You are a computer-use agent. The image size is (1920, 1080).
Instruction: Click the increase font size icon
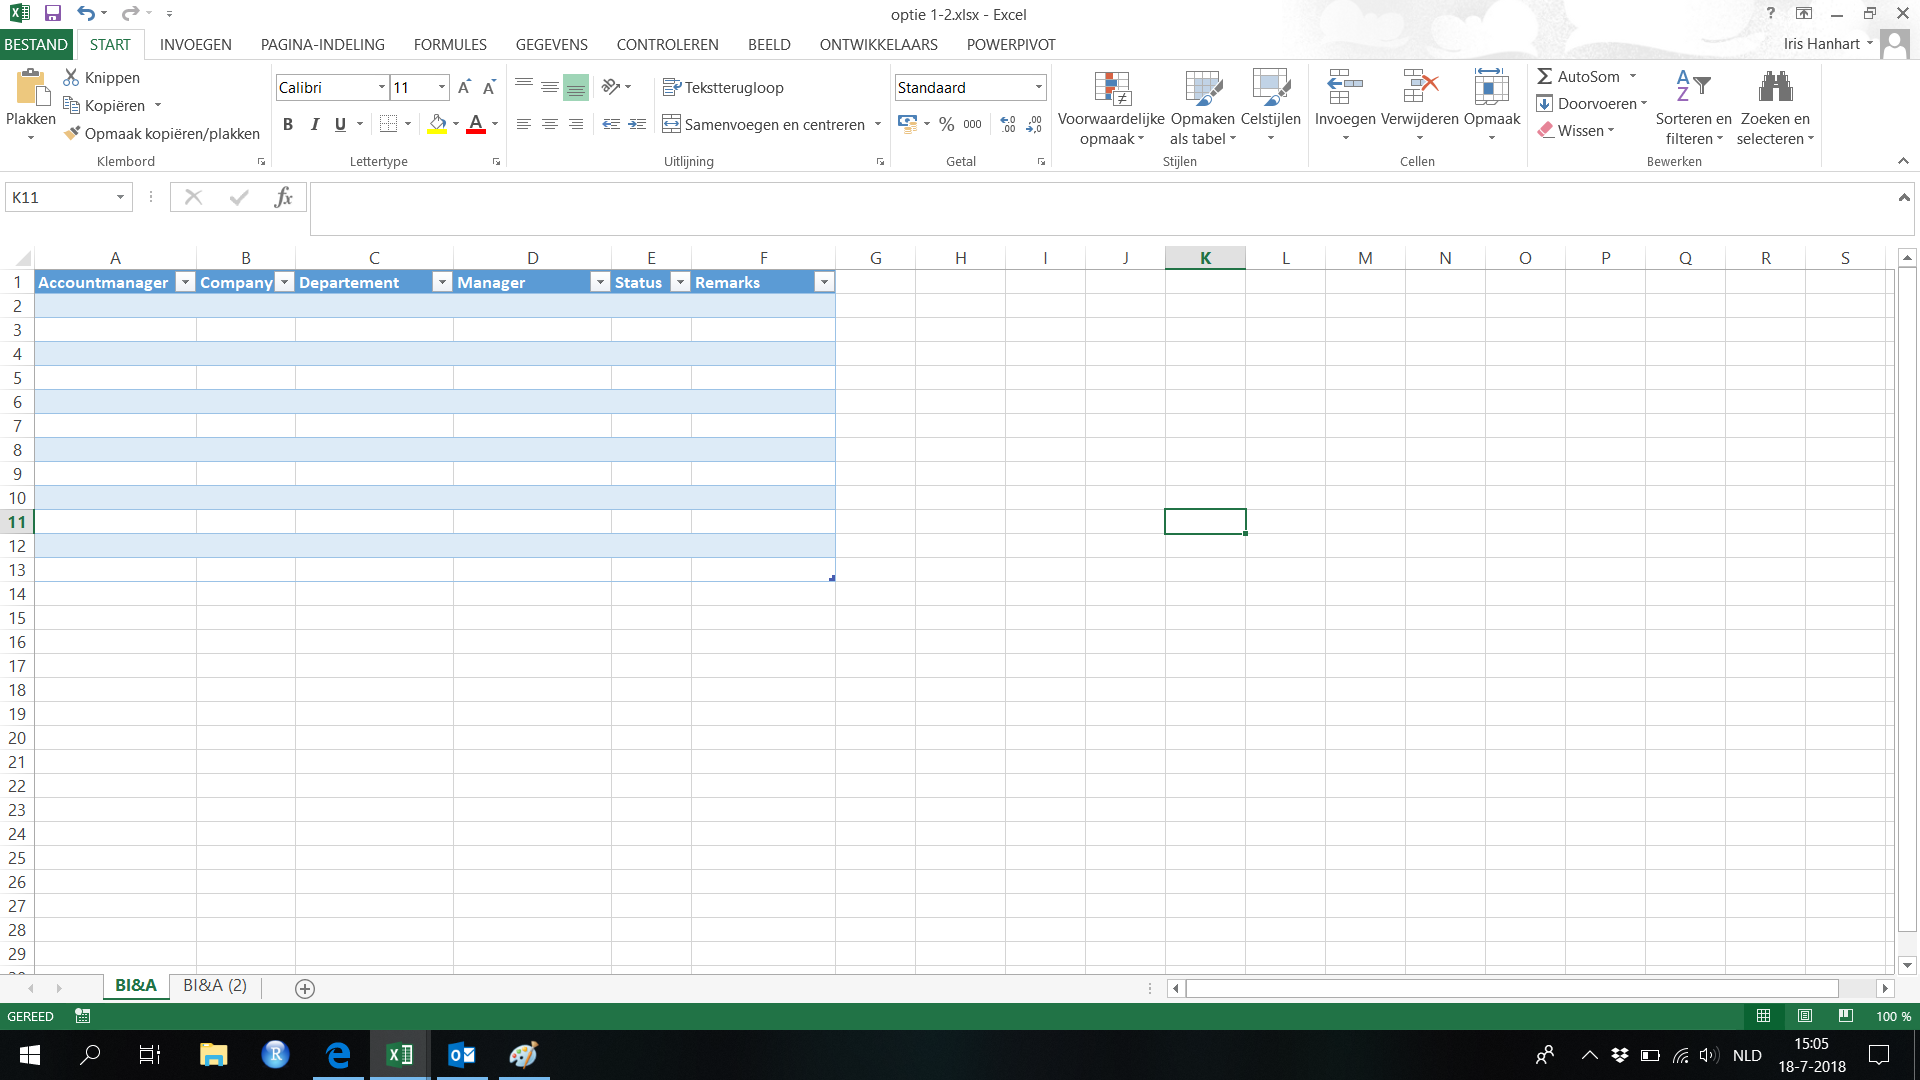464,88
